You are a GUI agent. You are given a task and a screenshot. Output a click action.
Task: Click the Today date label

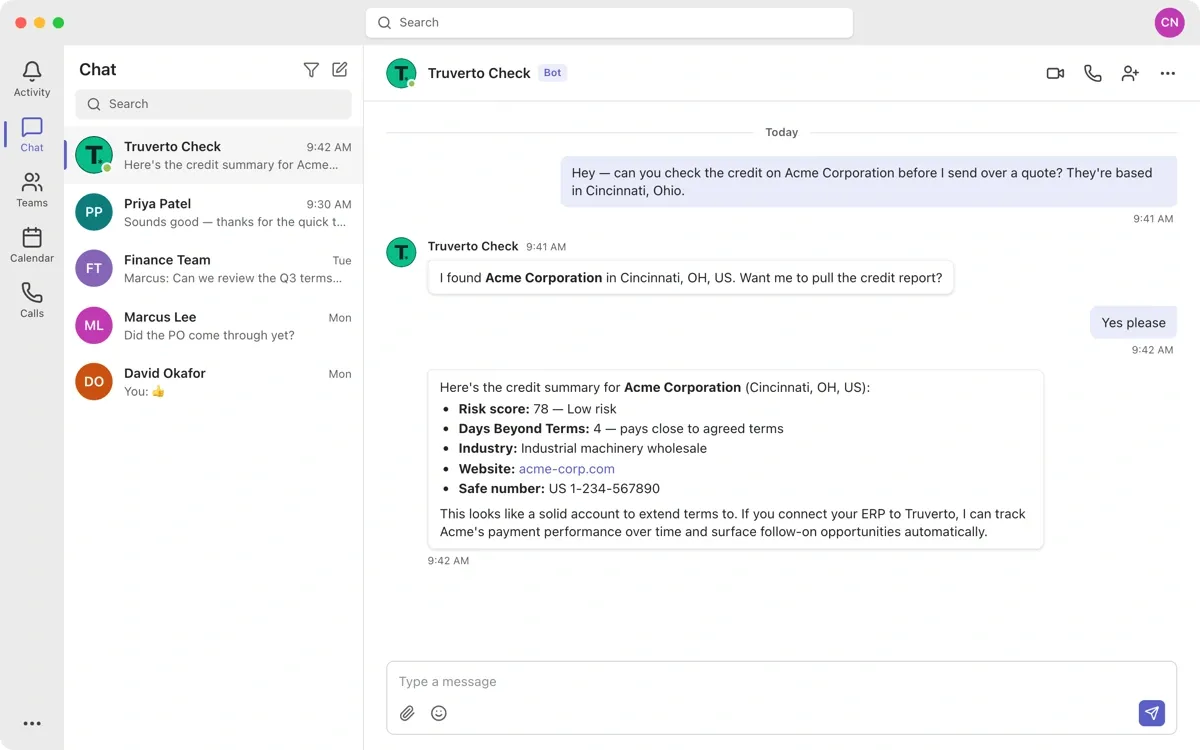click(x=782, y=132)
